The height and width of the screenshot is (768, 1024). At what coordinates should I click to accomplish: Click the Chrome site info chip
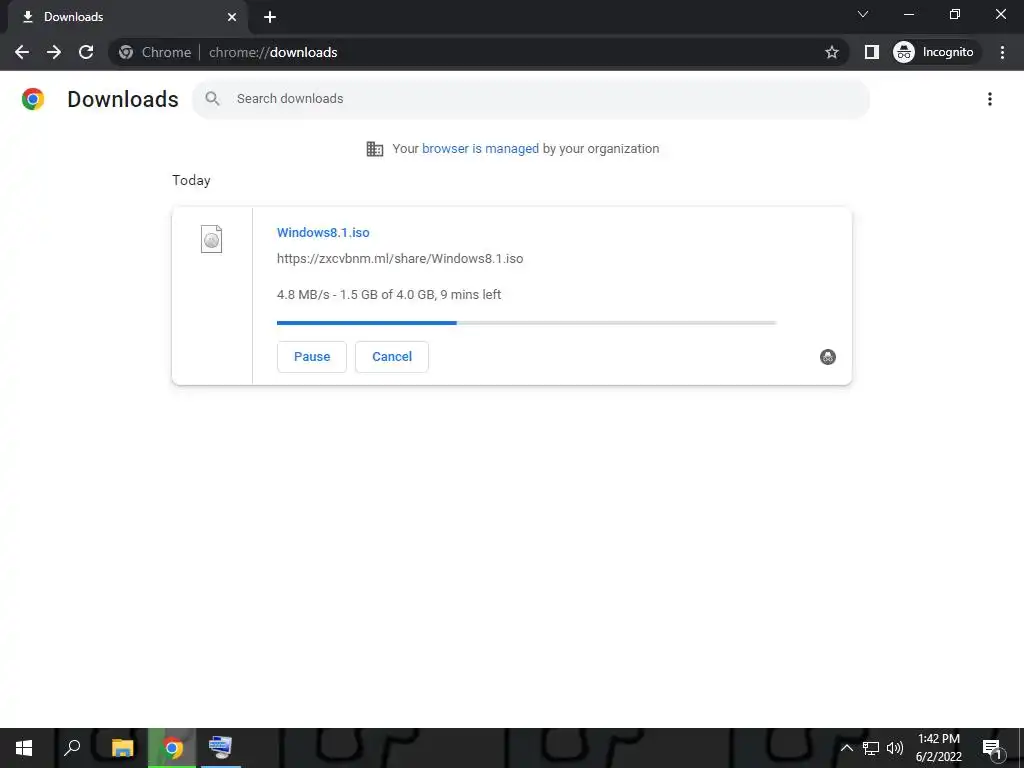pyautogui.click(x=155, y=52)
